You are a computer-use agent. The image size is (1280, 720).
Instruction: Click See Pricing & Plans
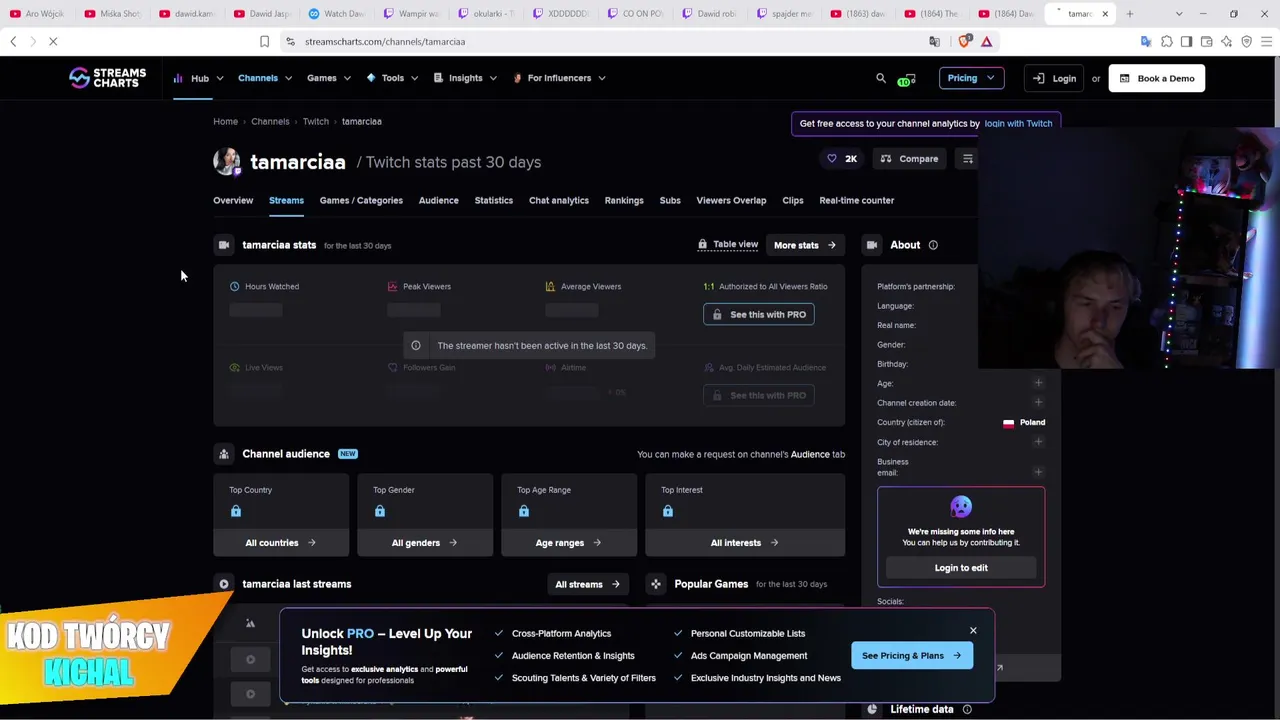(911, 656)
